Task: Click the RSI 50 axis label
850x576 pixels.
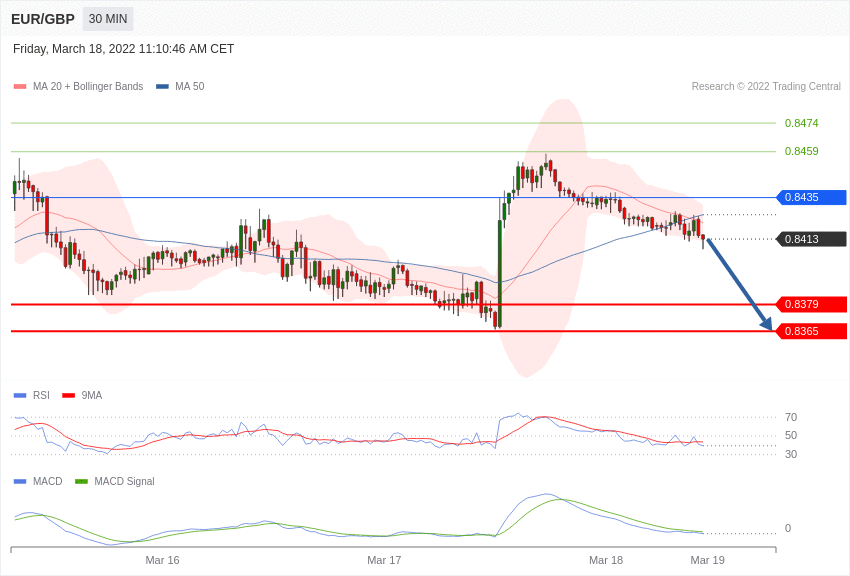Action: [x=791, y=435]
